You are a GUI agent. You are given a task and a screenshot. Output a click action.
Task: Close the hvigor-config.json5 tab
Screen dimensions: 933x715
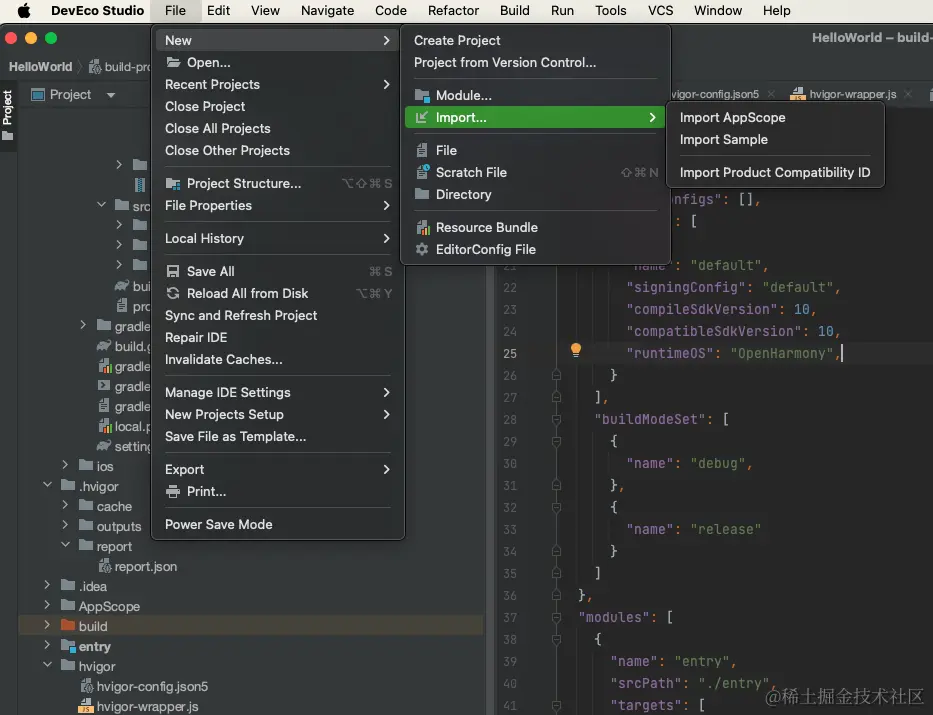(771, 94)
